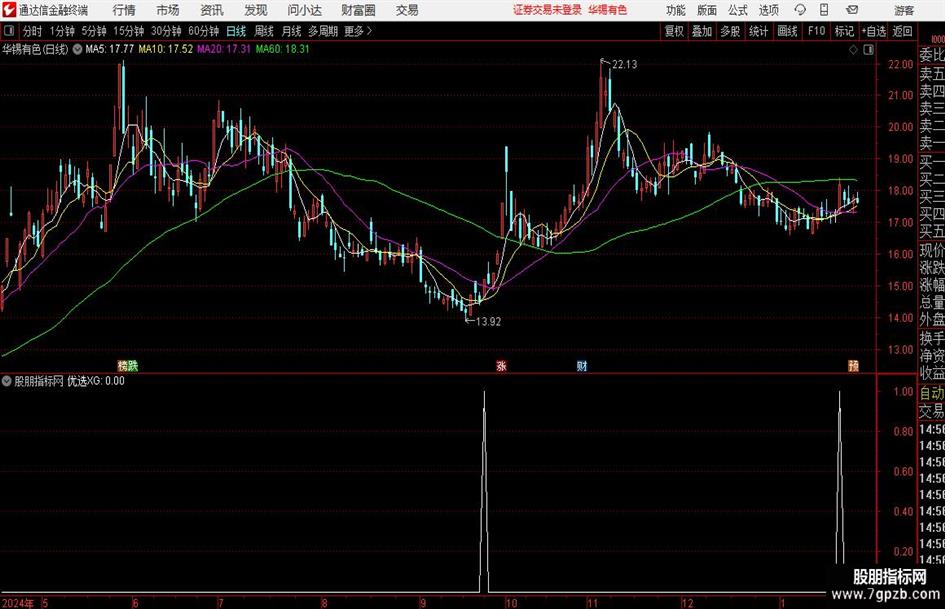Switch to 1分钟 period tab
This screenshot has width=945, height=609.
[61, 31]
